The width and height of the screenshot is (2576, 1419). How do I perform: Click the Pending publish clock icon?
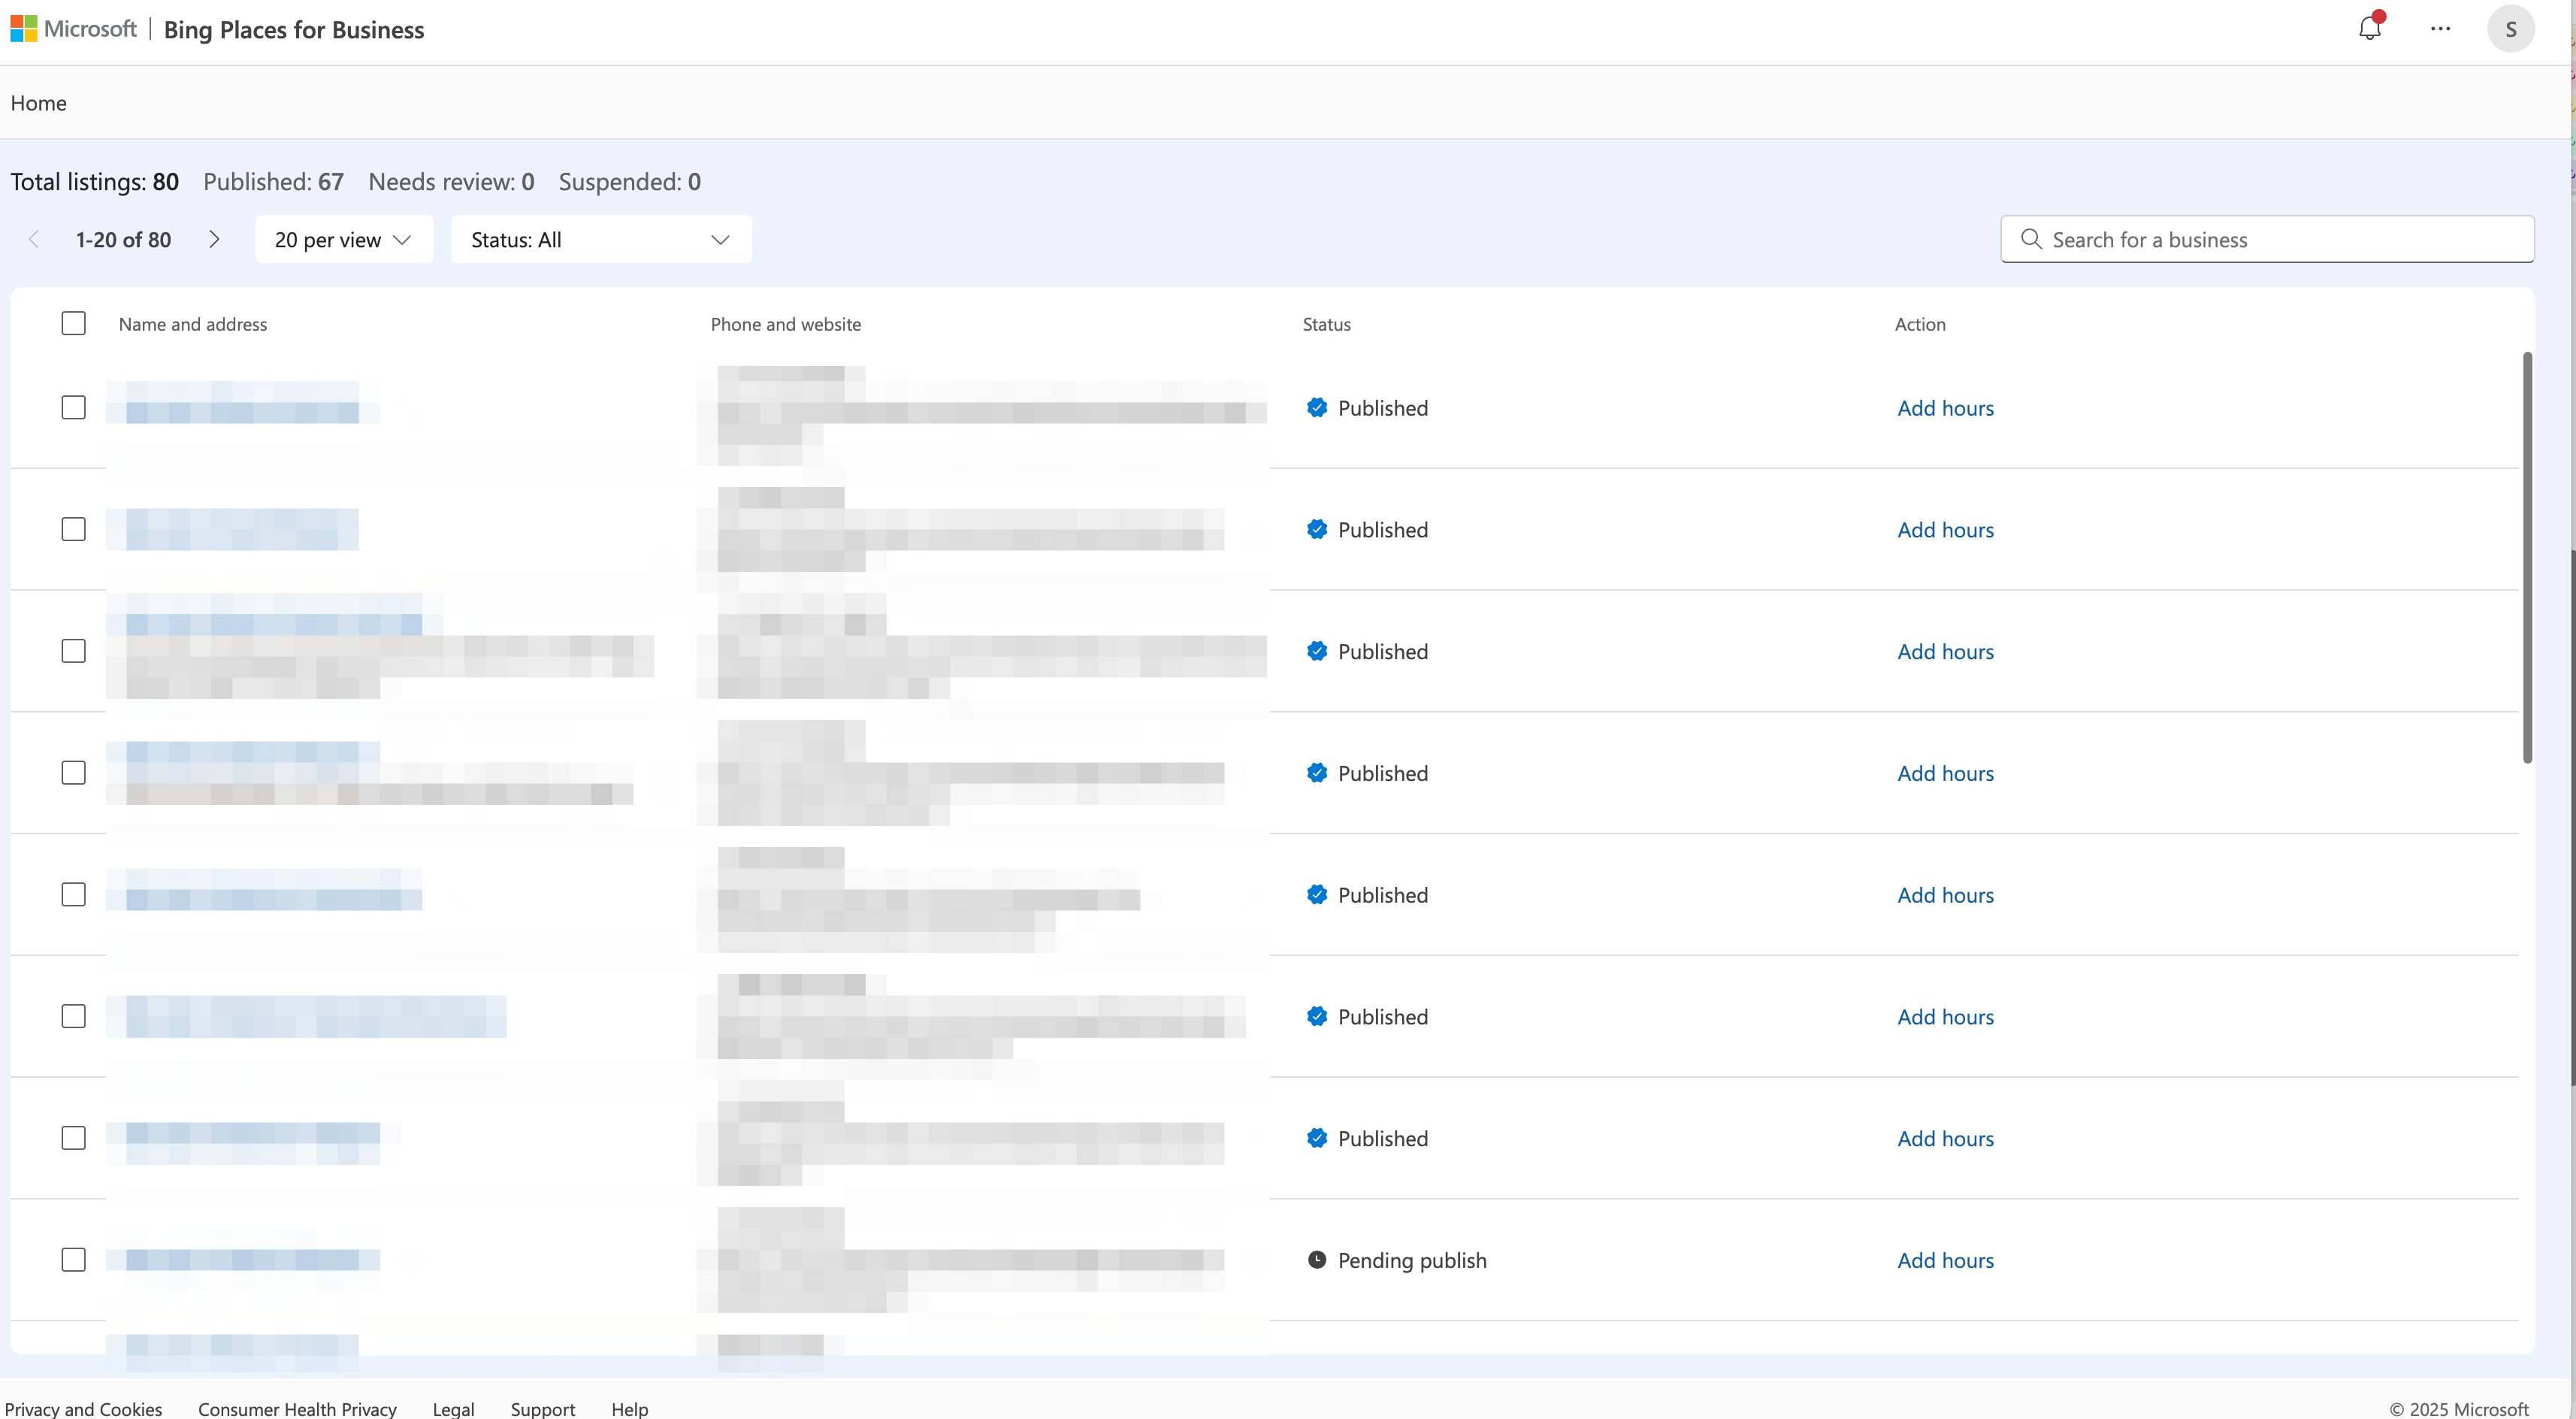pyautogui.click(x=1317, y=1260)
